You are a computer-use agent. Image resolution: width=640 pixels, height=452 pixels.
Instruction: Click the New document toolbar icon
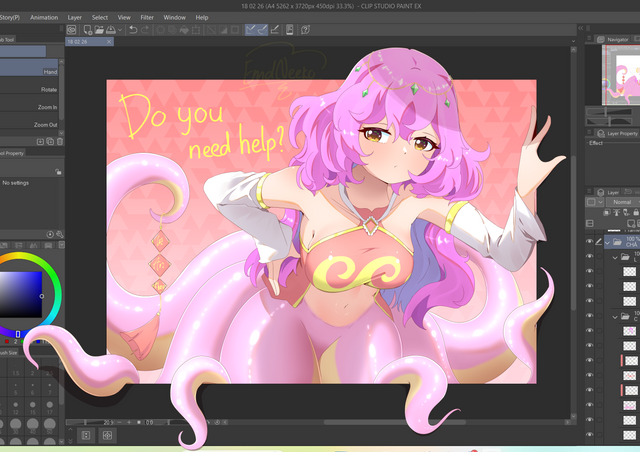click(x=87, y=30)
